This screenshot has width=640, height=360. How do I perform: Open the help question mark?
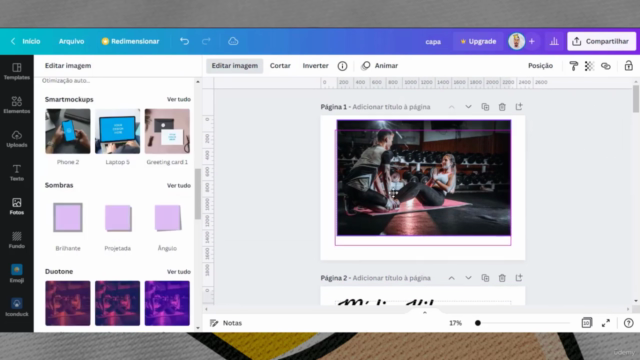tap(629, 323)
